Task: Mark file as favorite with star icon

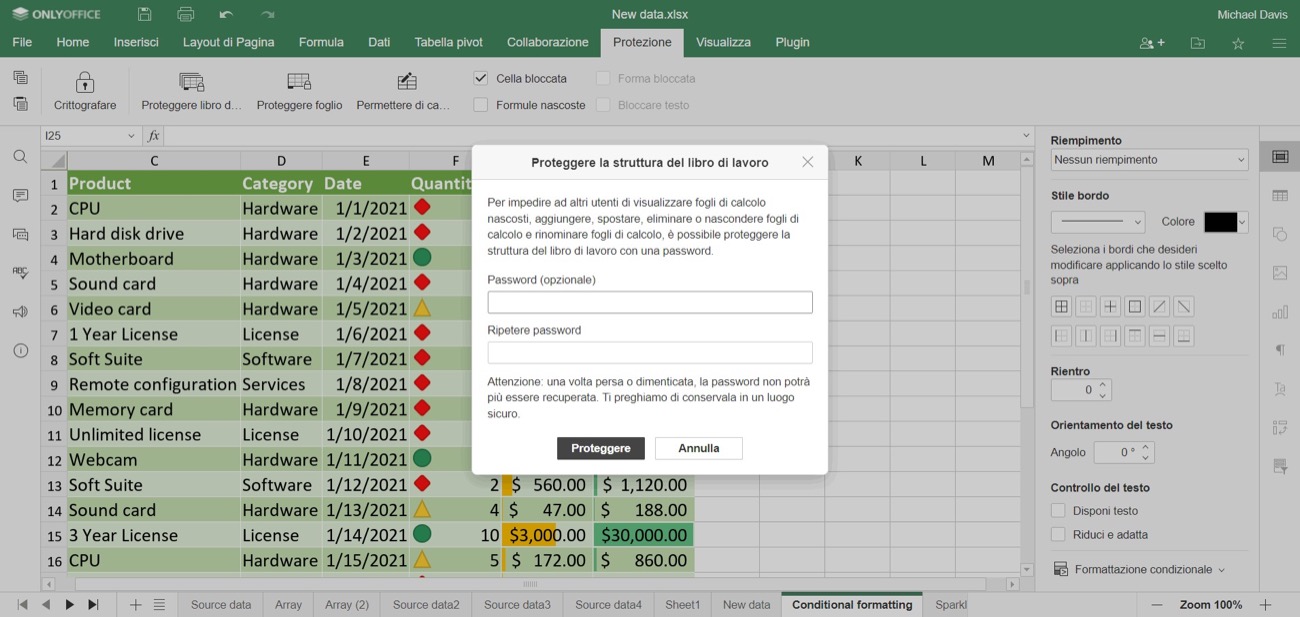Action: pos(1238,43)
